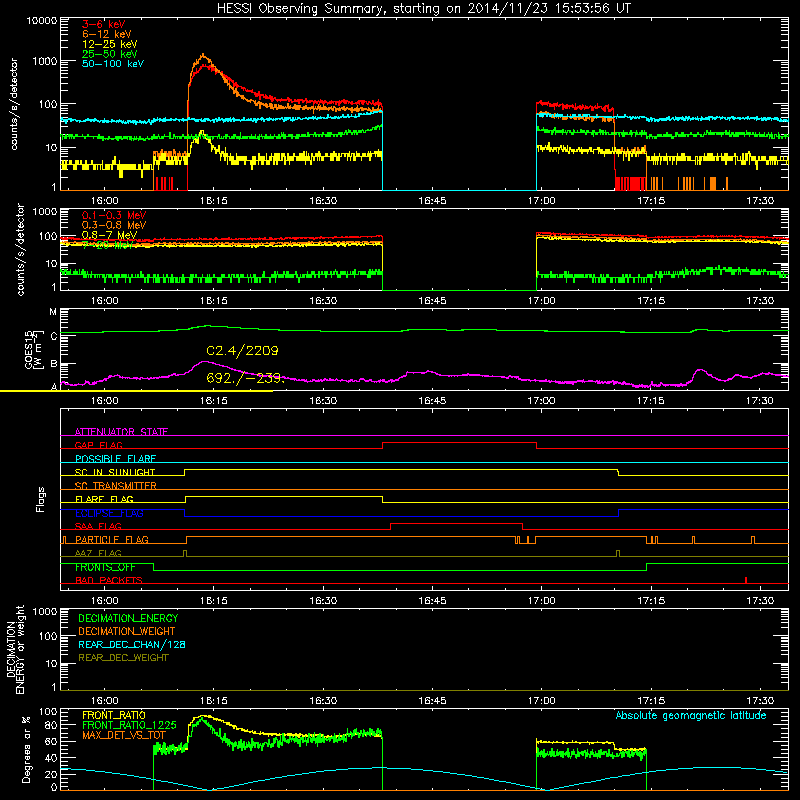
Task: Click the Absolute geomagnetic latitude label
Action: (x=691, y=715)
